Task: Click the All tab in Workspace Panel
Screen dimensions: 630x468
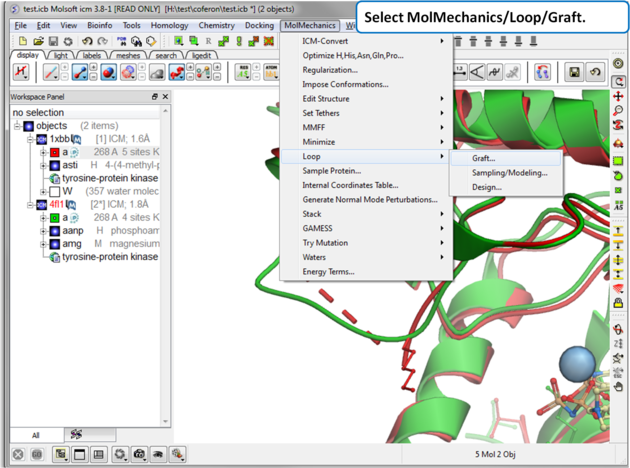Action: point(36,435)
